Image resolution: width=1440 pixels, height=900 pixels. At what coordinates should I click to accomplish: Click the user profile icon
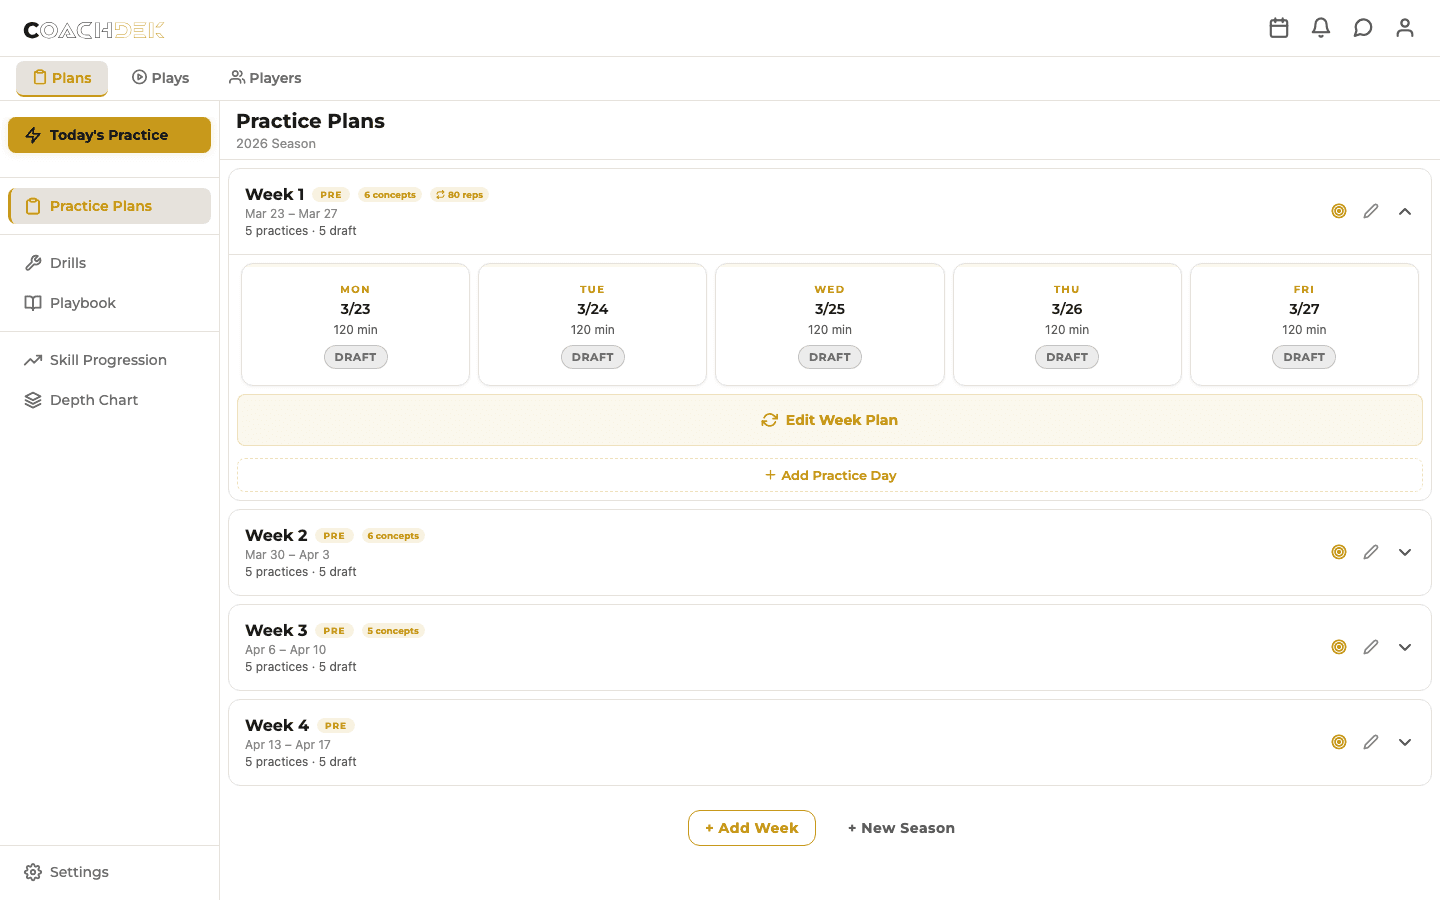click(x=1405, y=28)
